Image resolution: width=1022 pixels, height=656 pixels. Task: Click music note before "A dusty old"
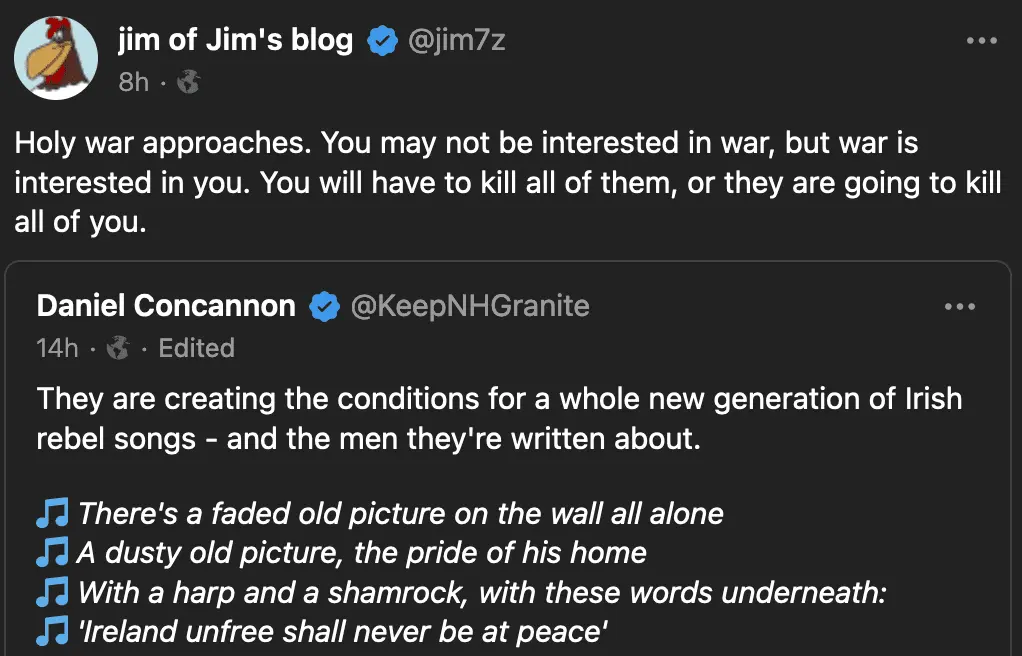[52, 553]
